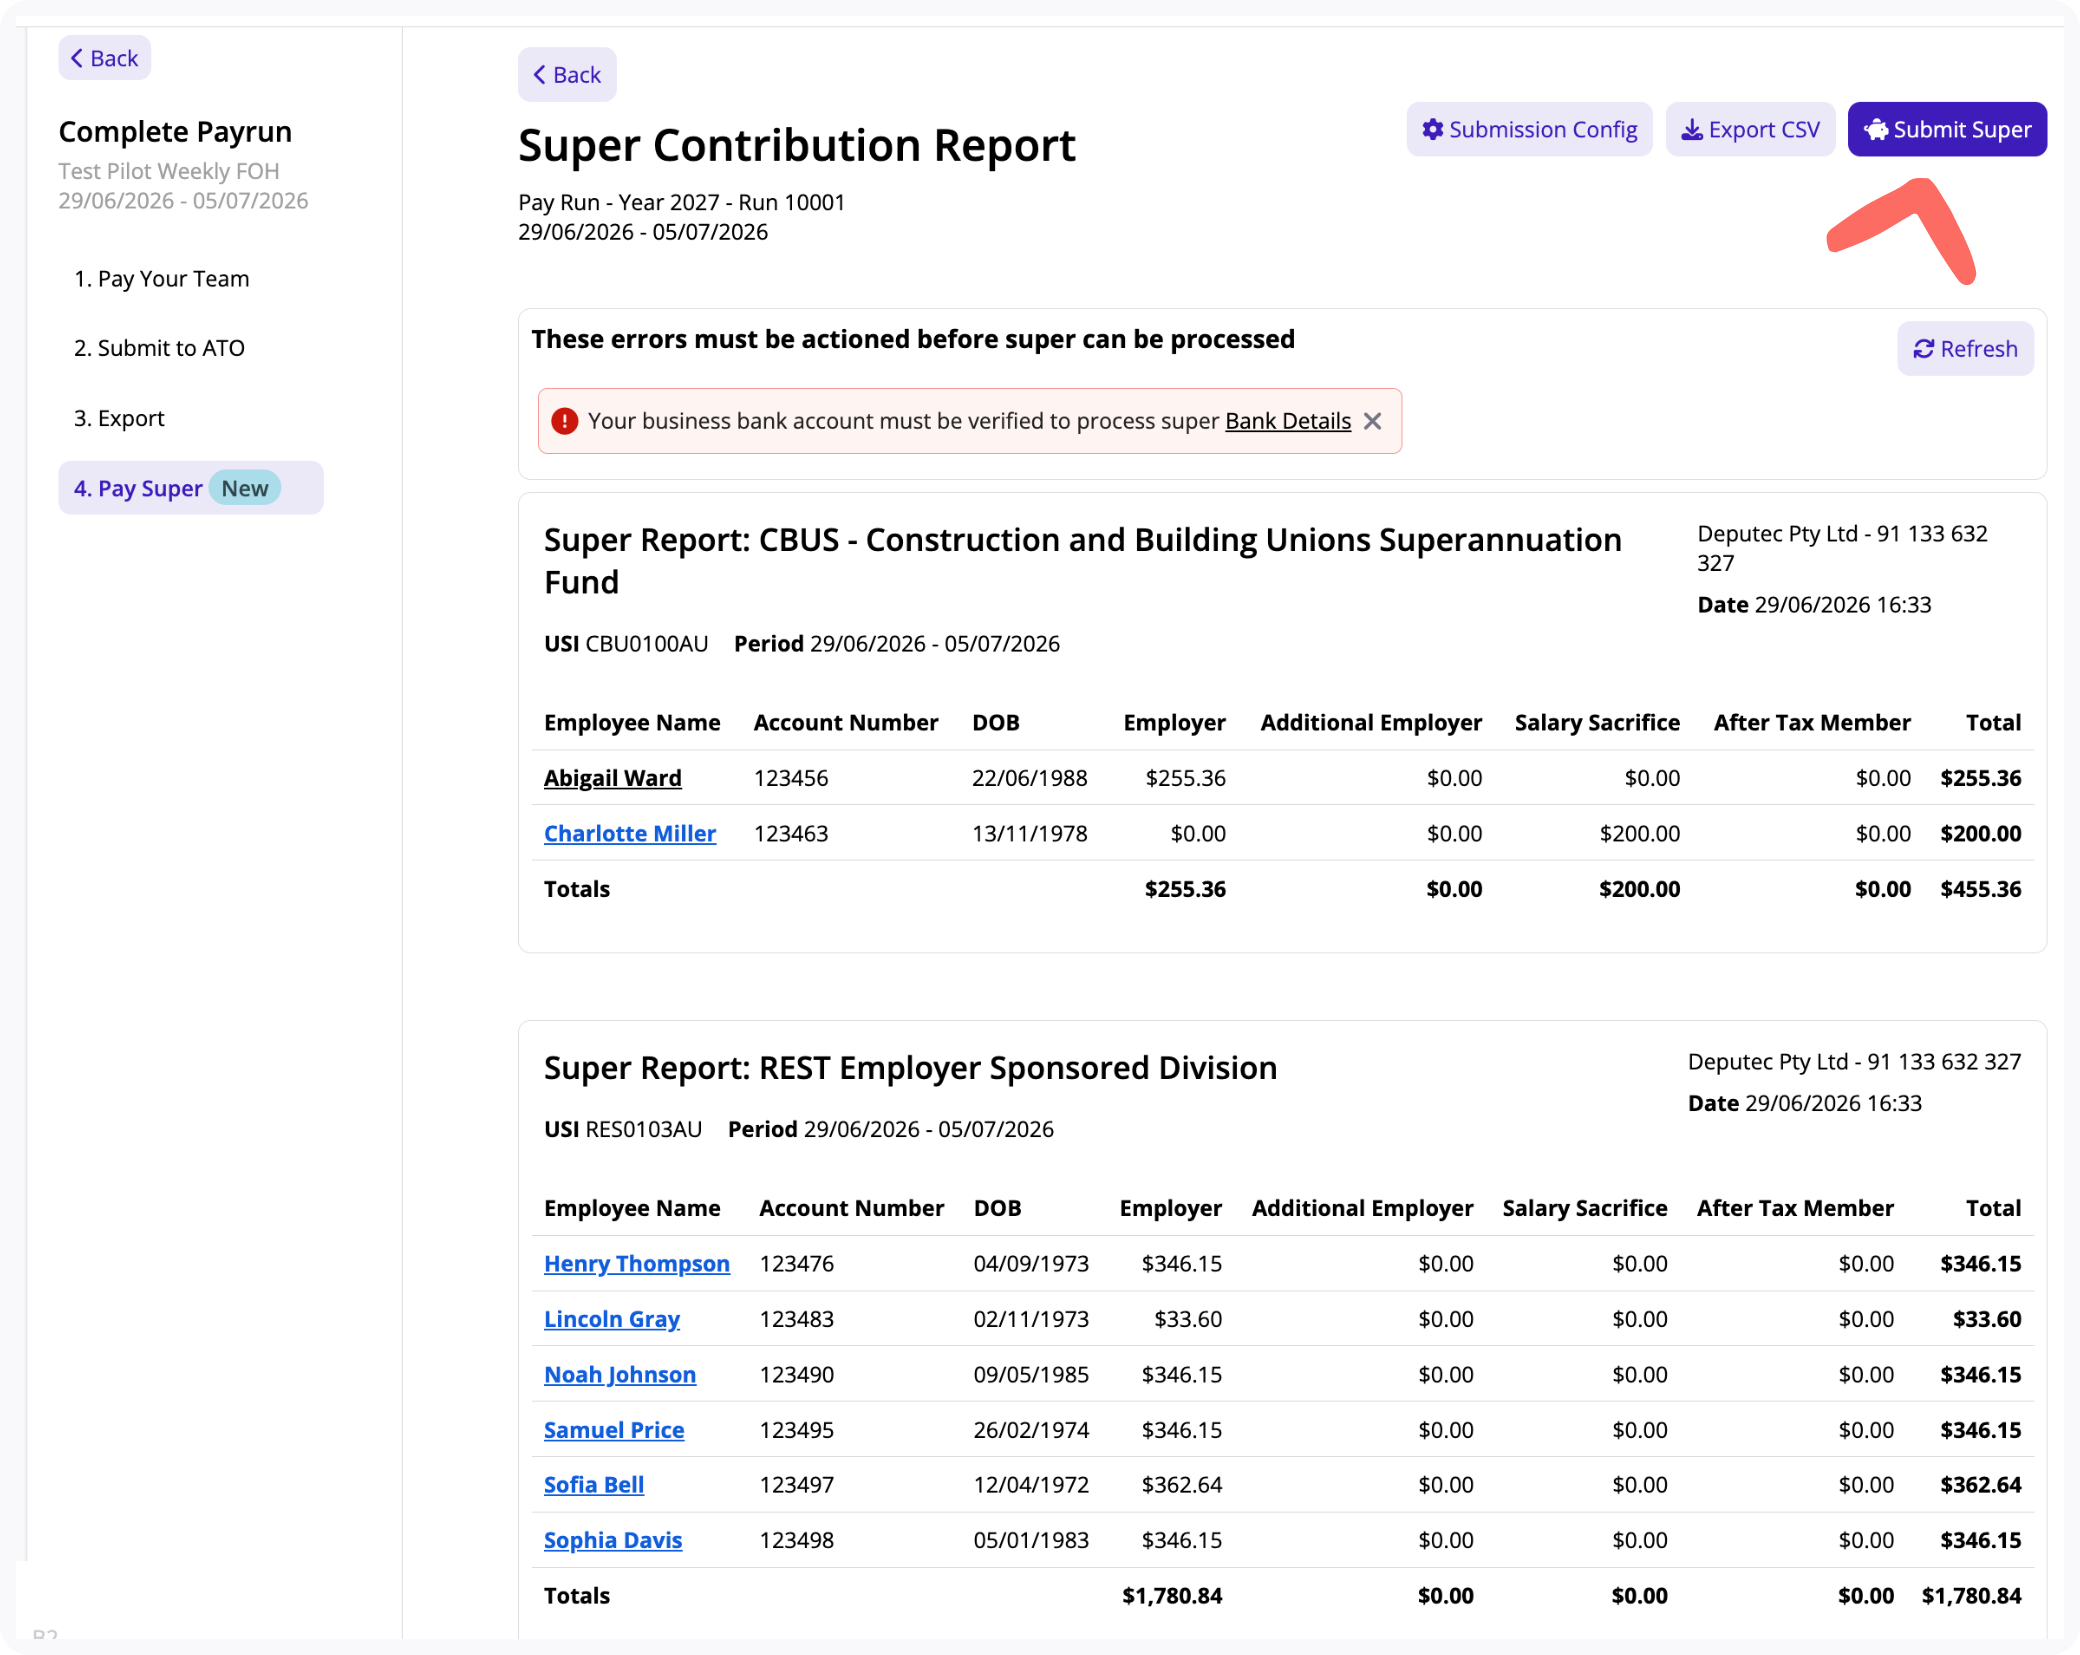Viewport: 2080px width, 1655px height.
Task: Click the CBUS Salary Sacrifice column header
Action: click(x=1597, y=722)
